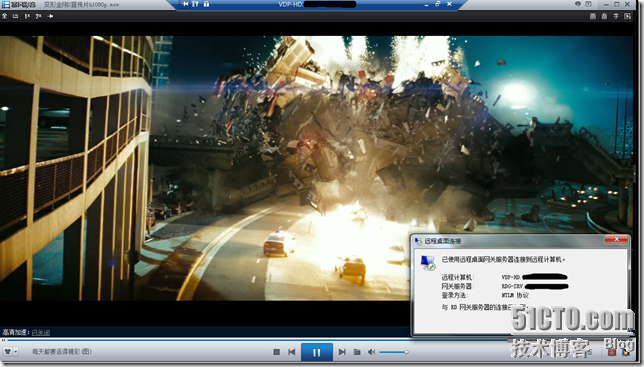The height and width of the screenshot is (367, 644).
Task: Click the pin icon on remote desktop bar
Action: point(186,4)
